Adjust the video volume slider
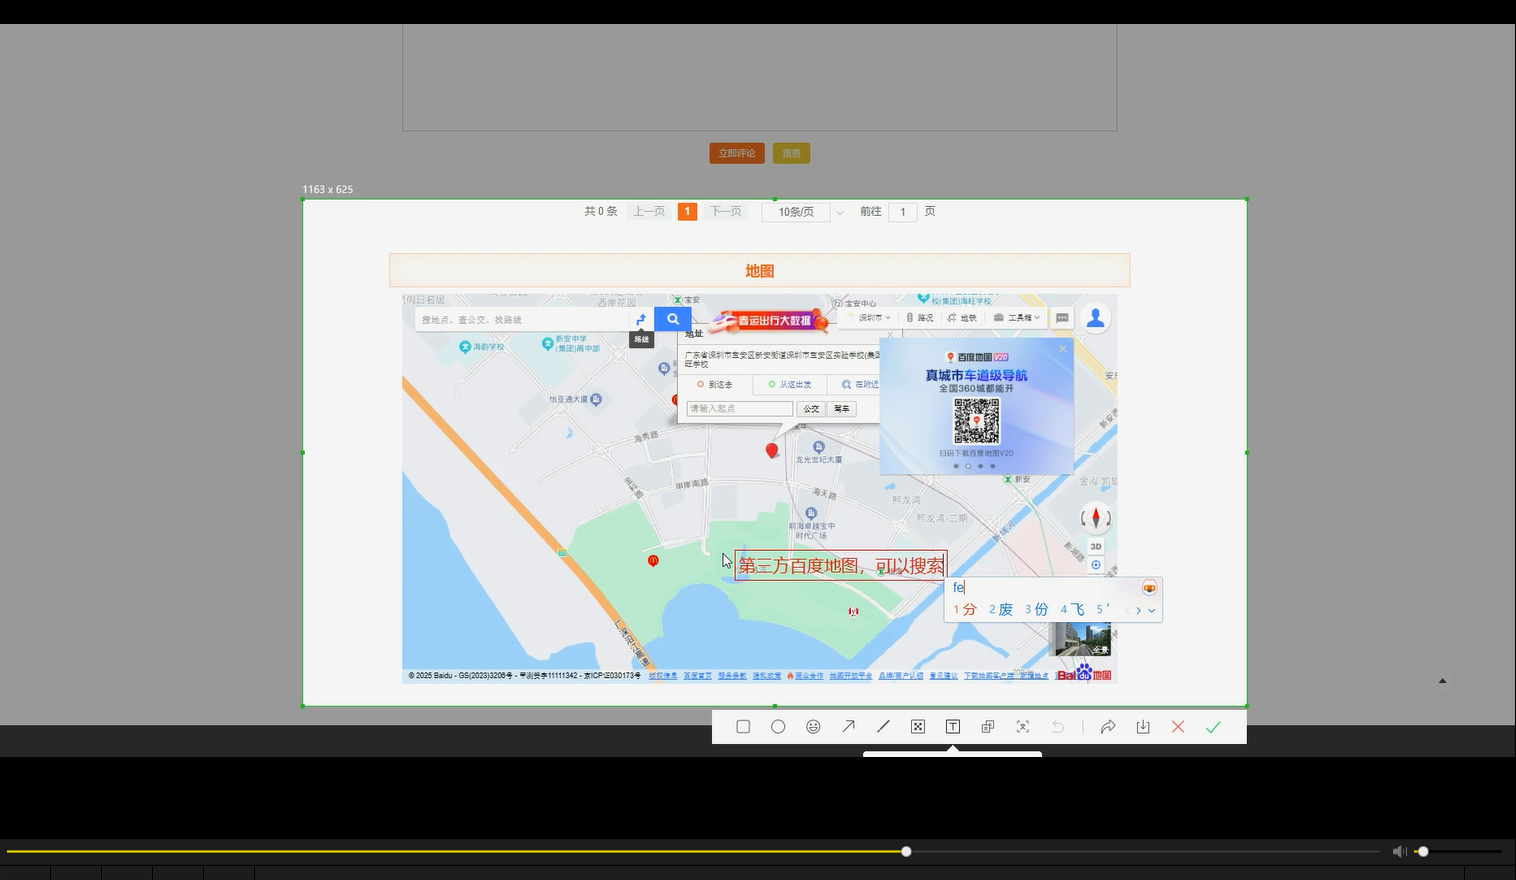The image size is (1516, 880). point(1458,852)
